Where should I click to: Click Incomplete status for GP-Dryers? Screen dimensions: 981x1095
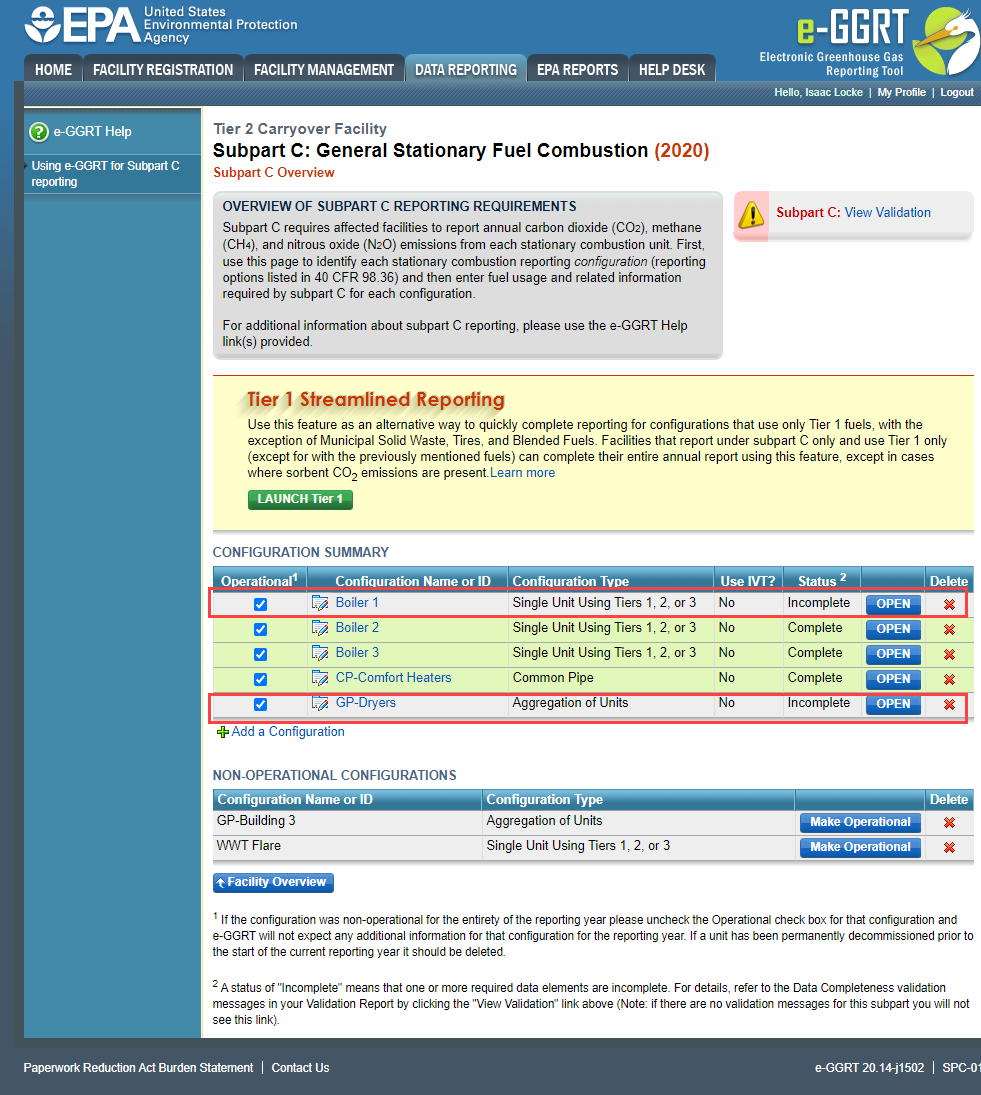tap(819, 703)
